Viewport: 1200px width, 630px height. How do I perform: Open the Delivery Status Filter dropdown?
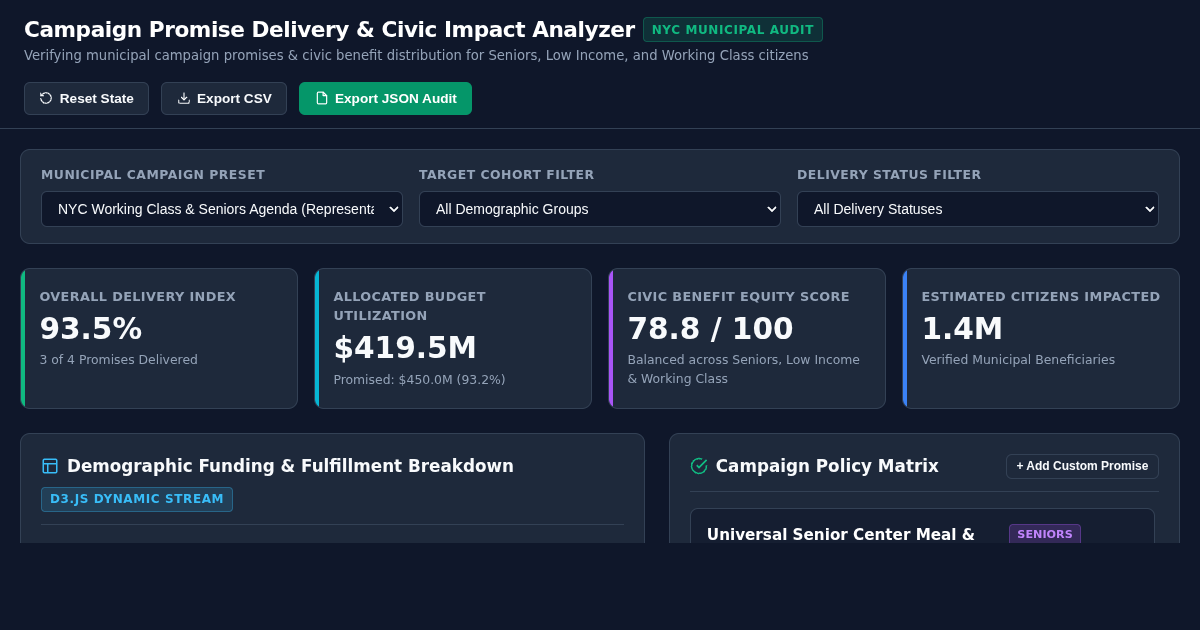[978, 209]
